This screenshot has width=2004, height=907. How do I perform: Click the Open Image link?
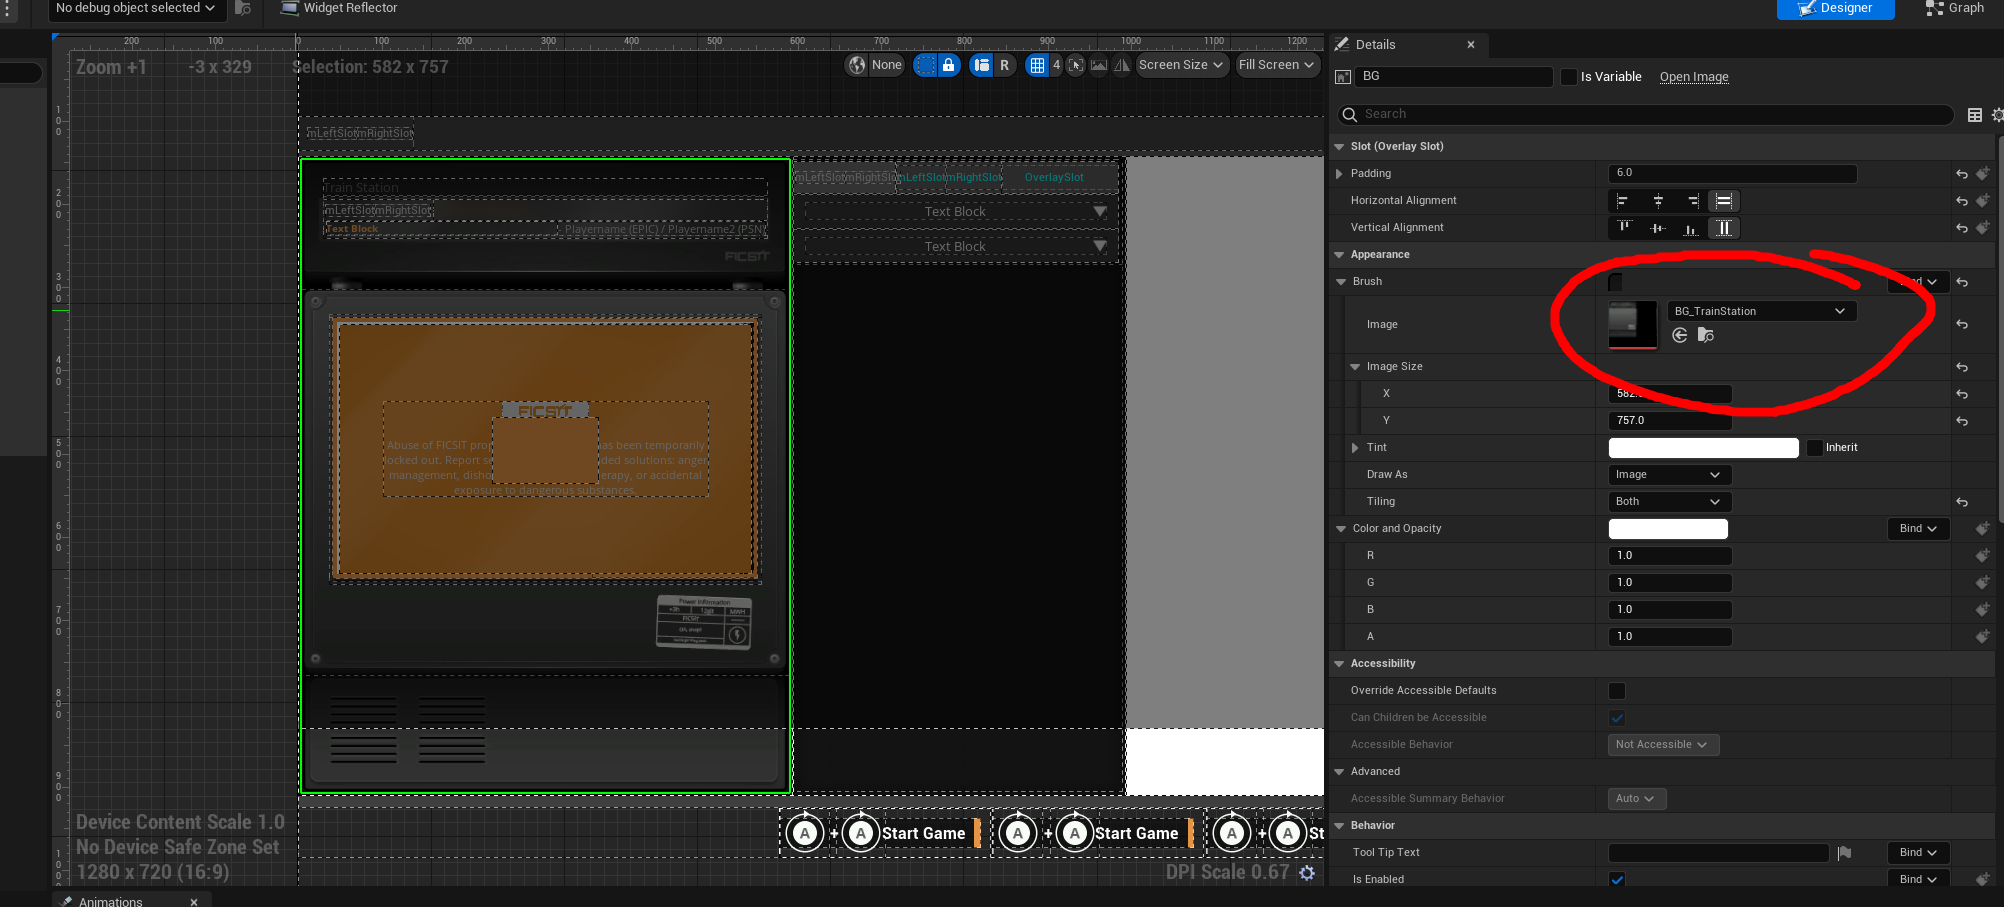(1693, 77)
